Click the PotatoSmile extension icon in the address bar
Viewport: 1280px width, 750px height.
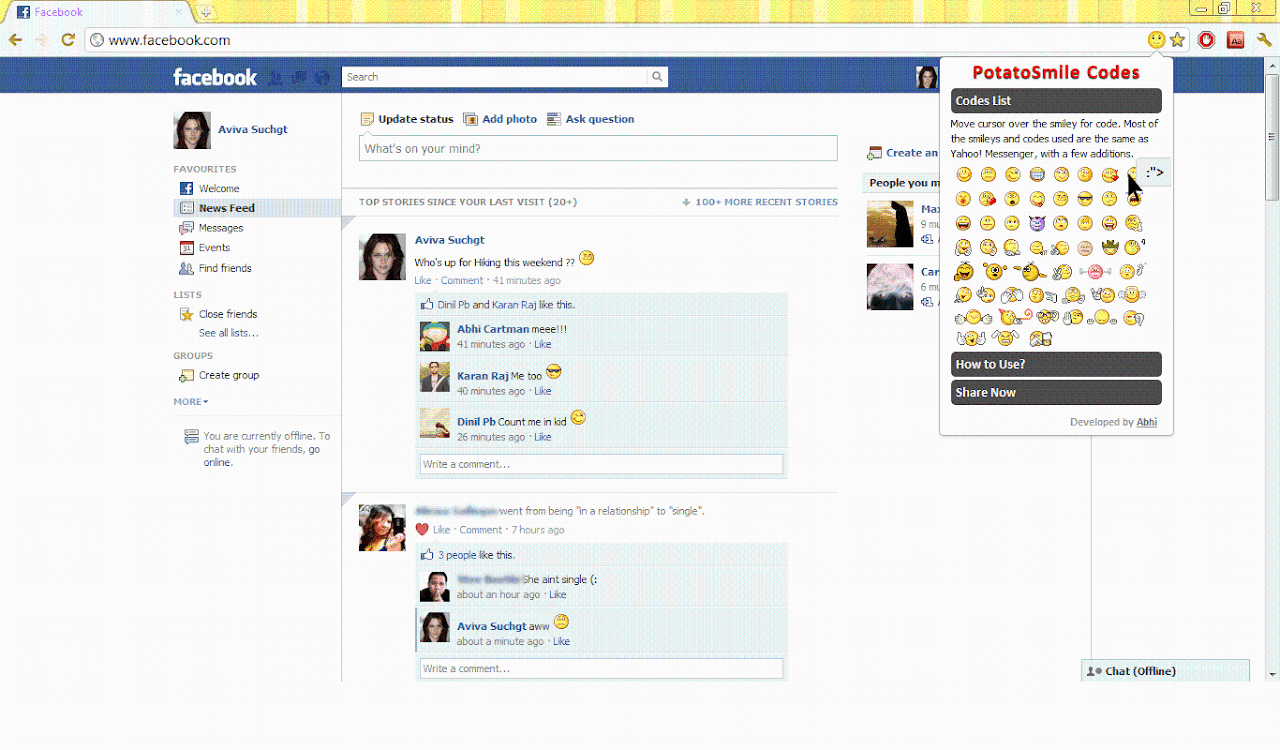(1156, 40)
